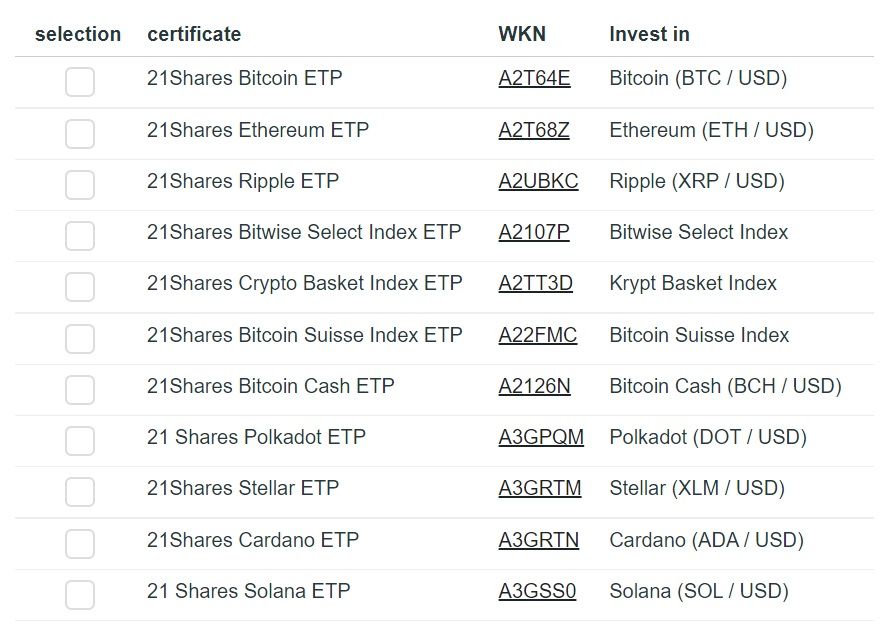885x633 pixels.
Task: Select the 21Shares Ripple ETP checkbox
Action: (80, 185)
